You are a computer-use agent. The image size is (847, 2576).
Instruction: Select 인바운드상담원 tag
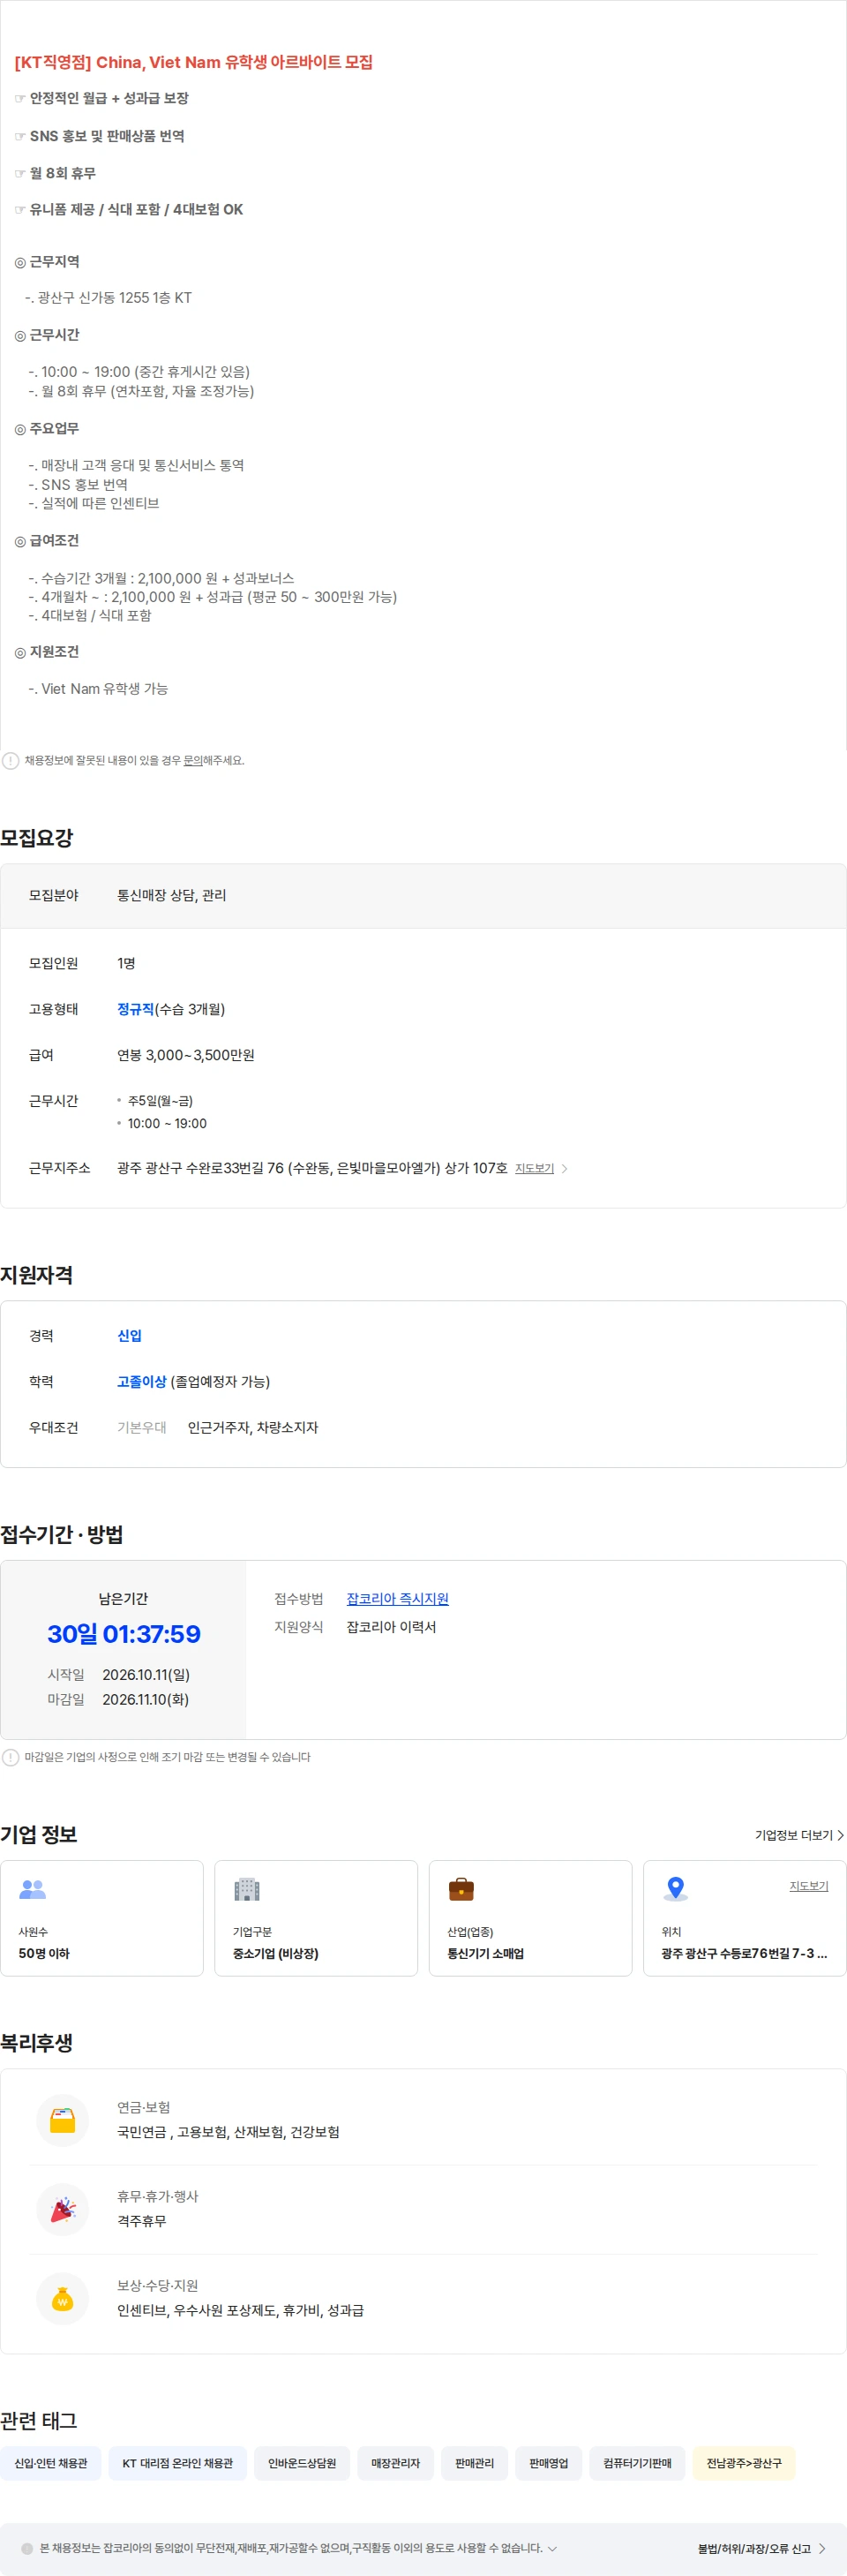click(x=302, y=2463)
